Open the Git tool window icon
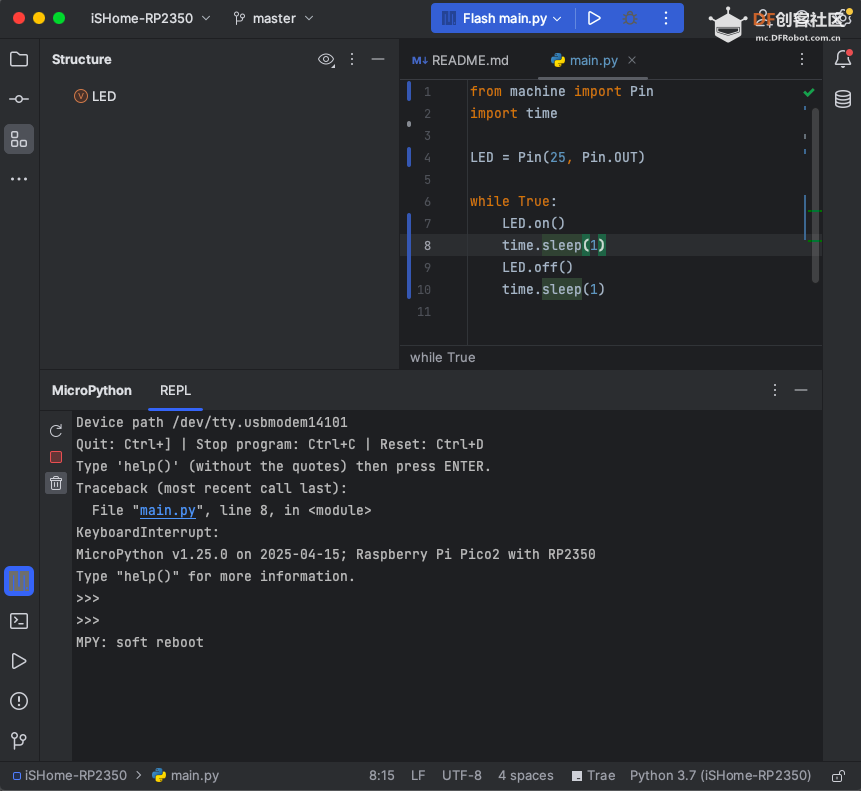 [19, 740]
